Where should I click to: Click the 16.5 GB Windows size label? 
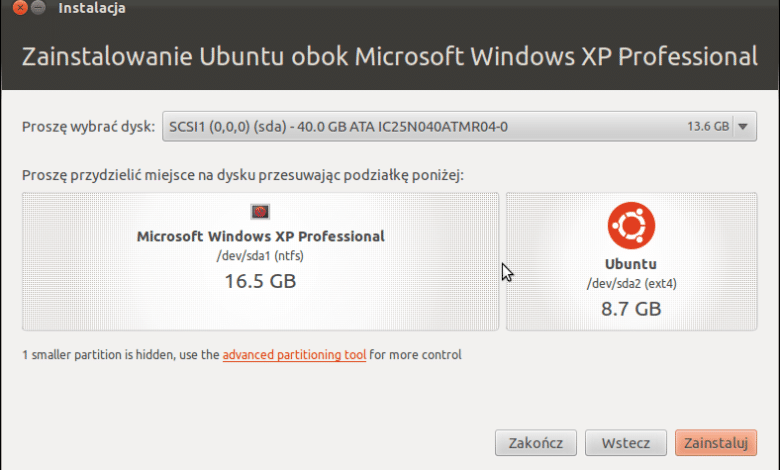point(260,281)
